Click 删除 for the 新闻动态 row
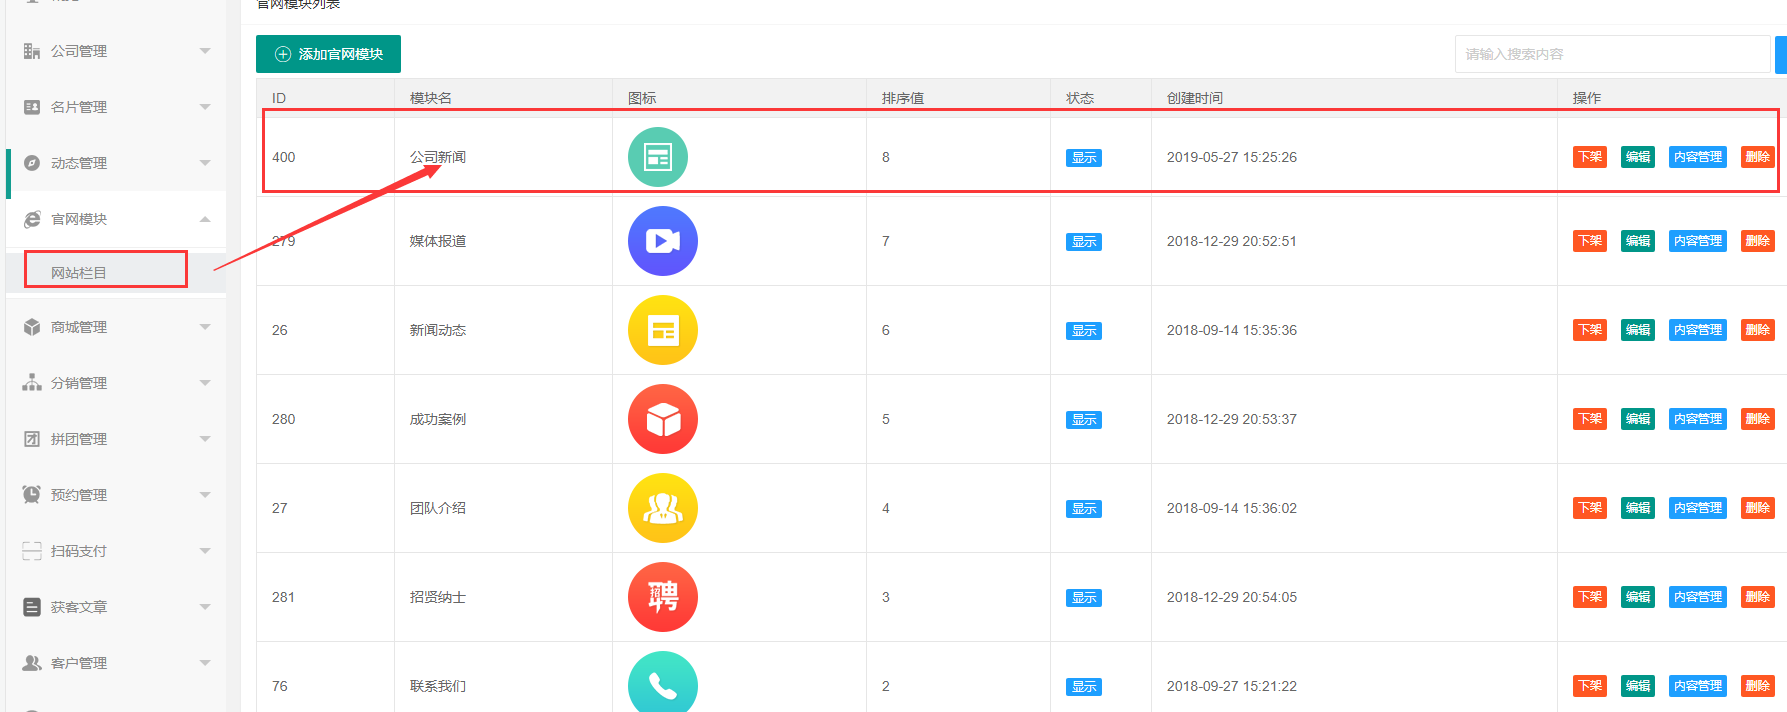Image resolution: width=1787 pixels, height=712 pixels. click(x=1757, y=330)
